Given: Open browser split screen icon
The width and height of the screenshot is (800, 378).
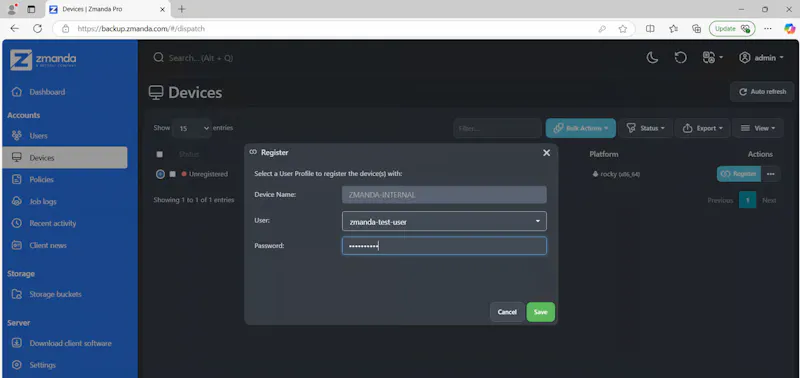Looking at the screenshot, I should [650, 29].
